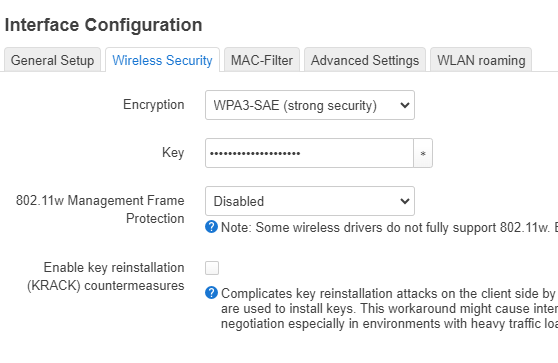558x363 pixels.
Task: Click the help icon beside KRACK description
Action: point(211,293)
